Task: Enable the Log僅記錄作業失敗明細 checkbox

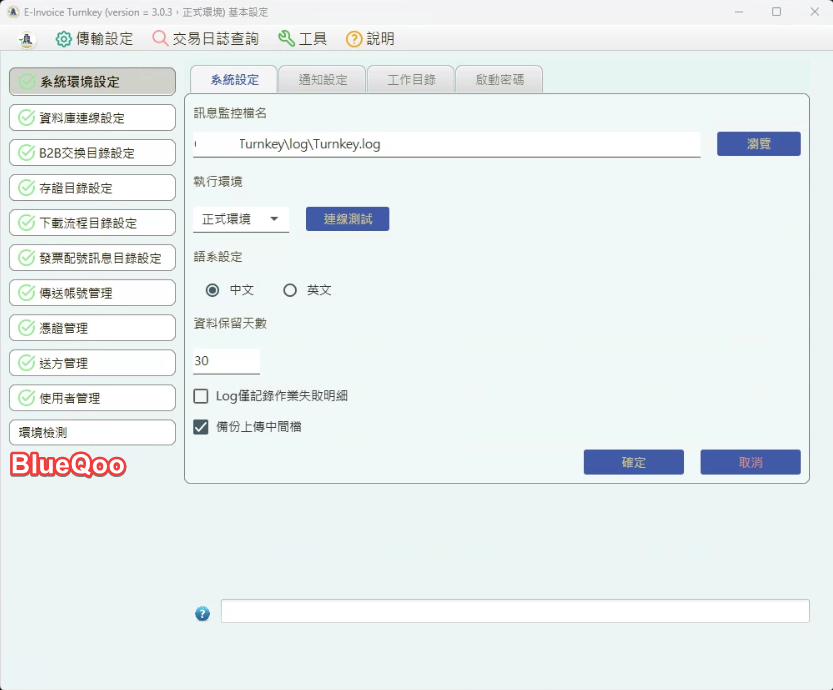Action: pos(201,396)
